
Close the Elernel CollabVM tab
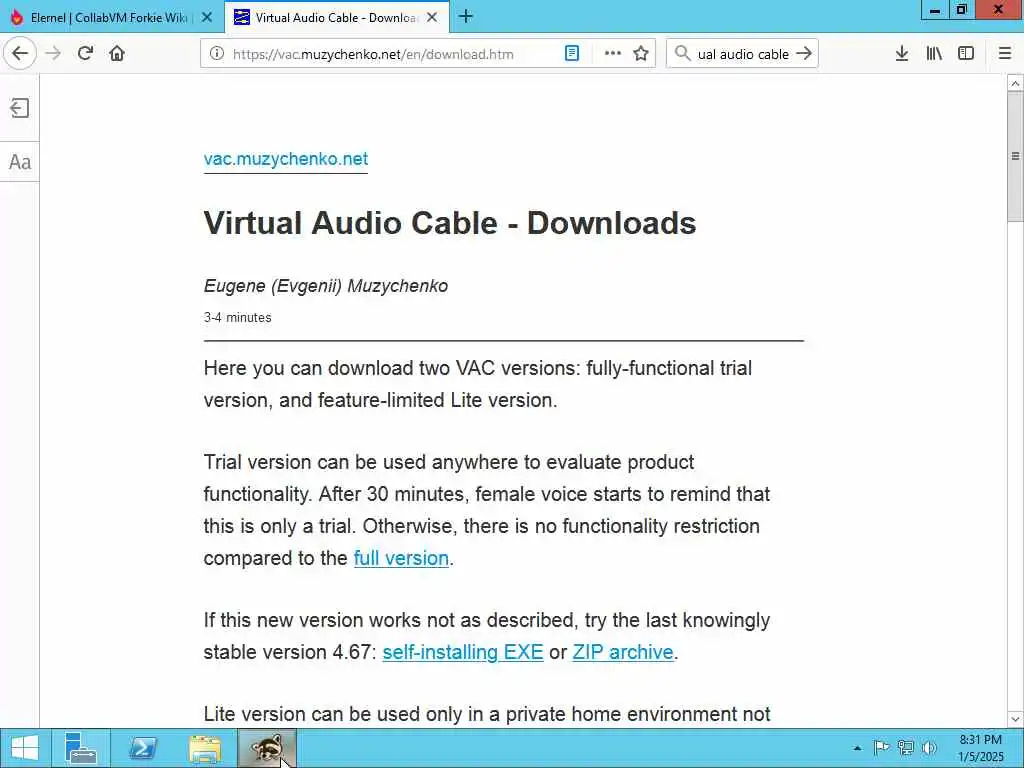[206, 18]
